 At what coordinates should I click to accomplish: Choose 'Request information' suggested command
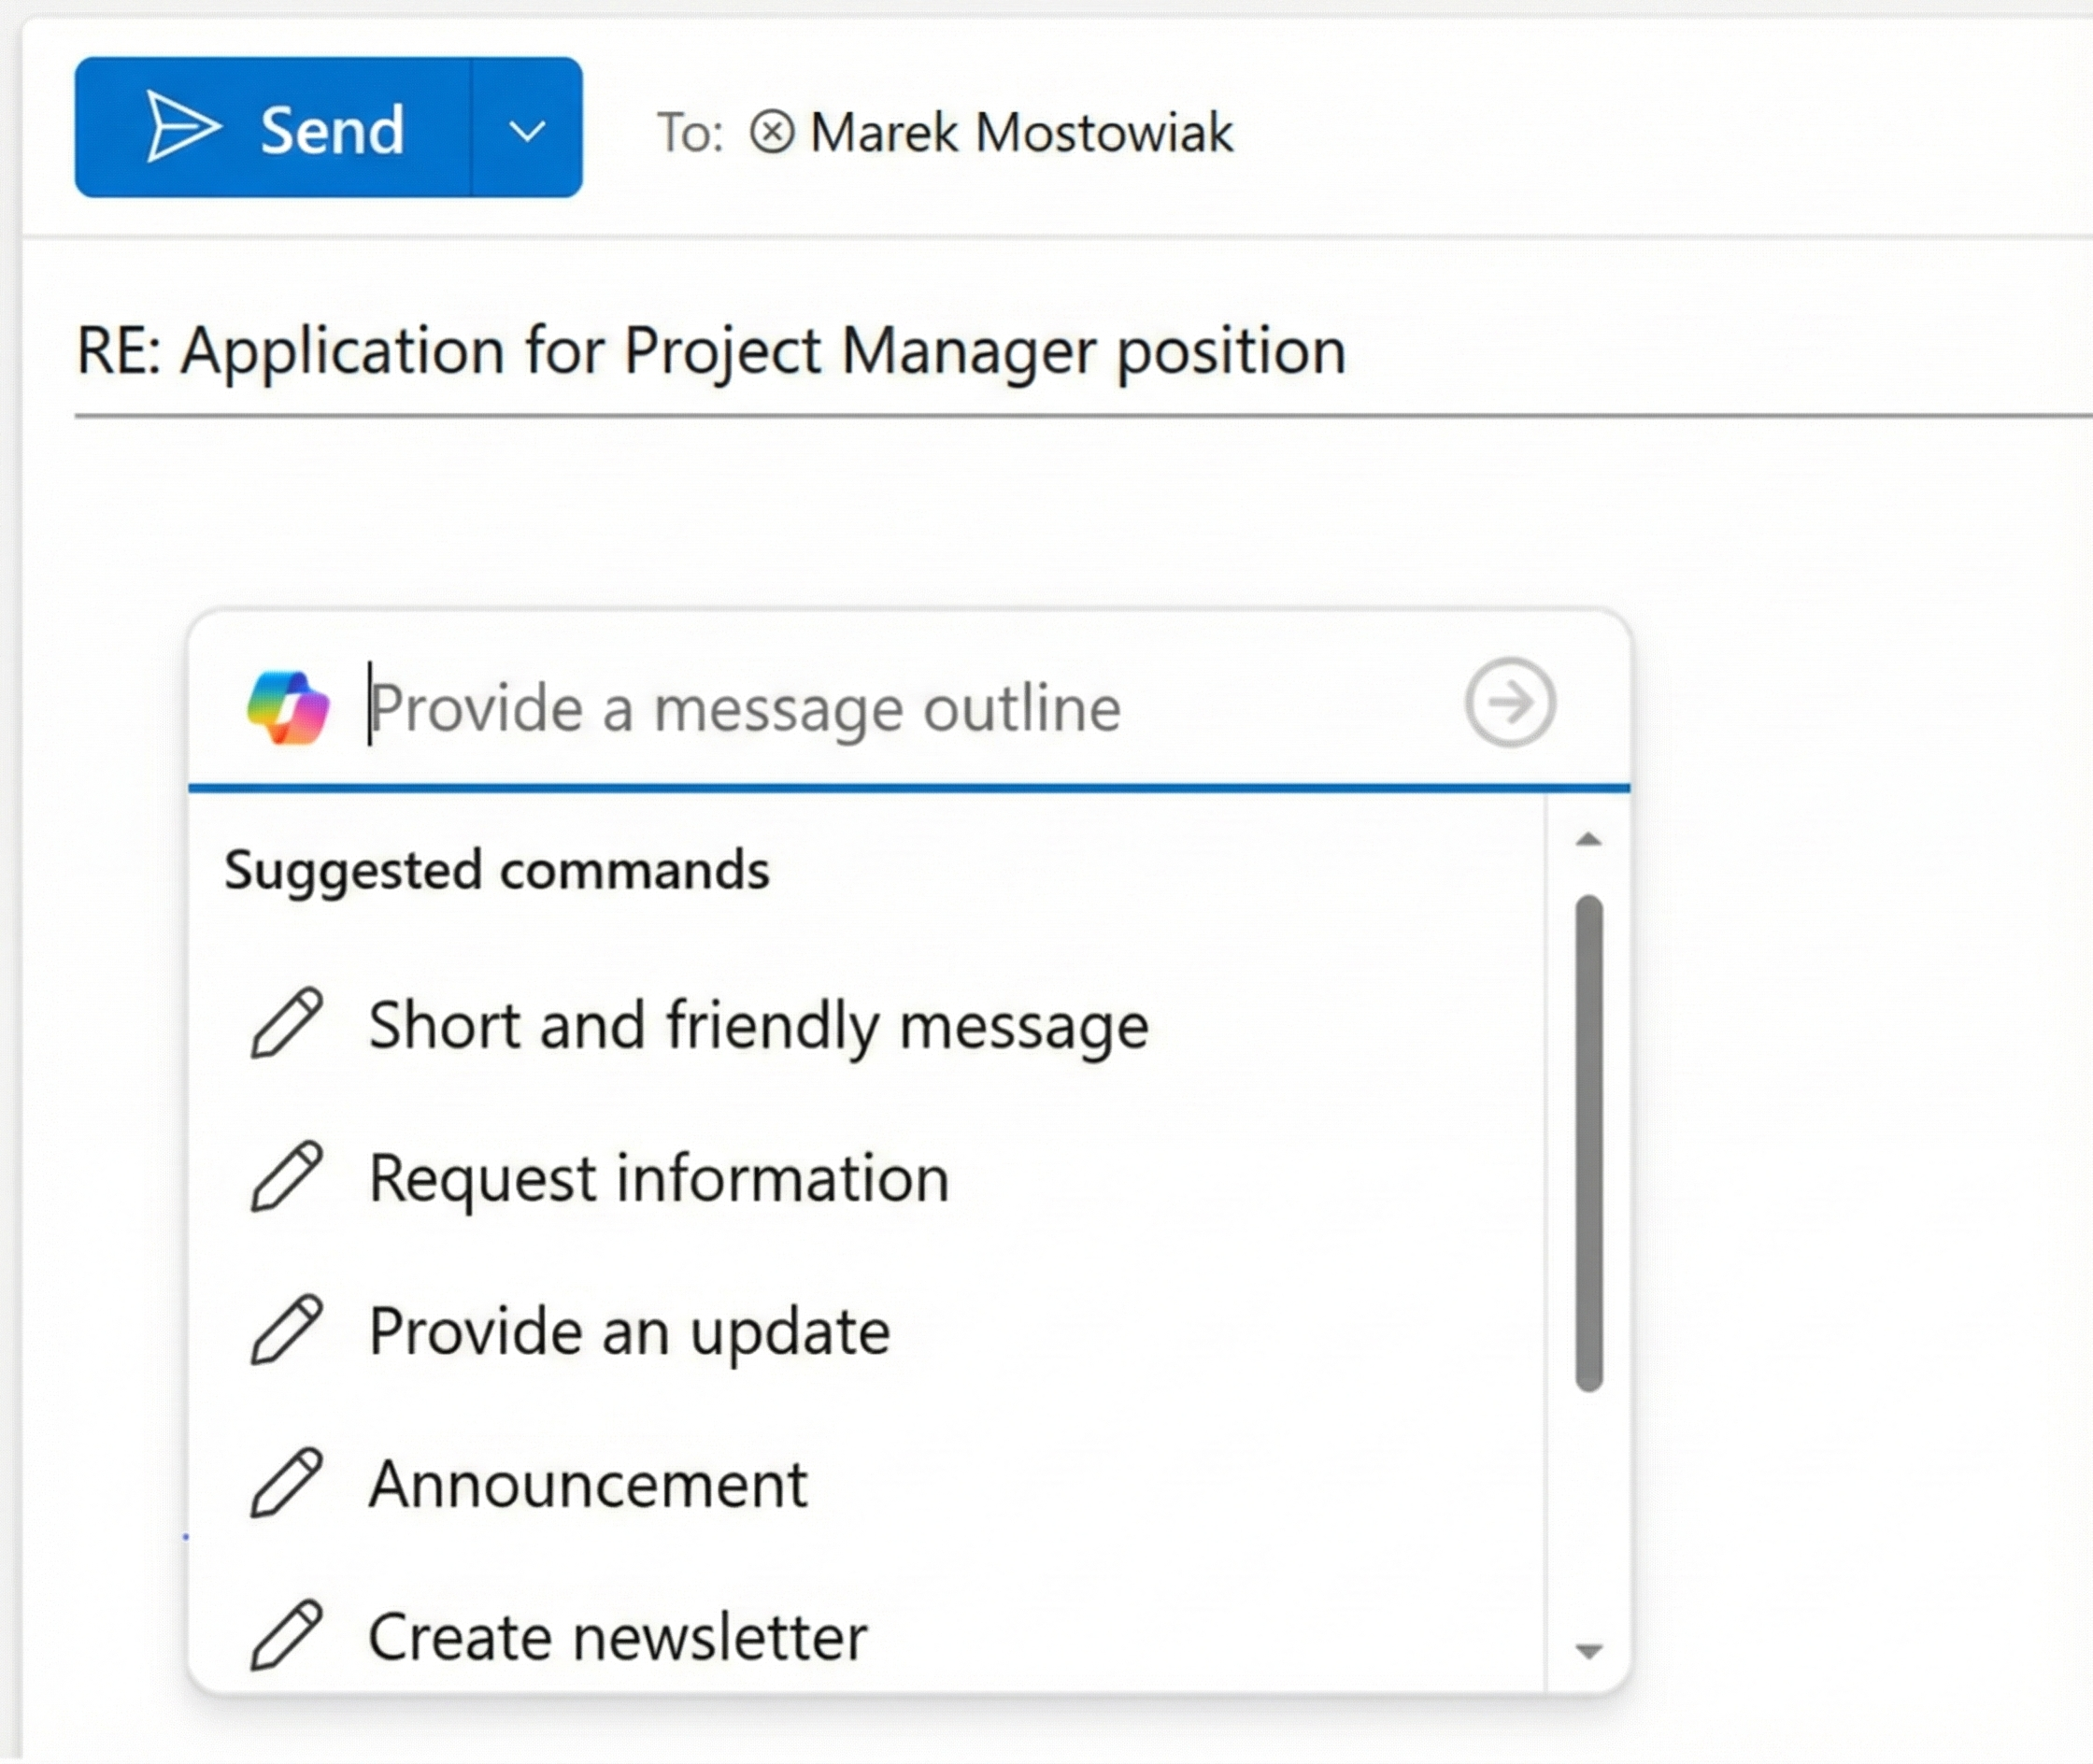pyautogui.click(x=658, y=1178)
